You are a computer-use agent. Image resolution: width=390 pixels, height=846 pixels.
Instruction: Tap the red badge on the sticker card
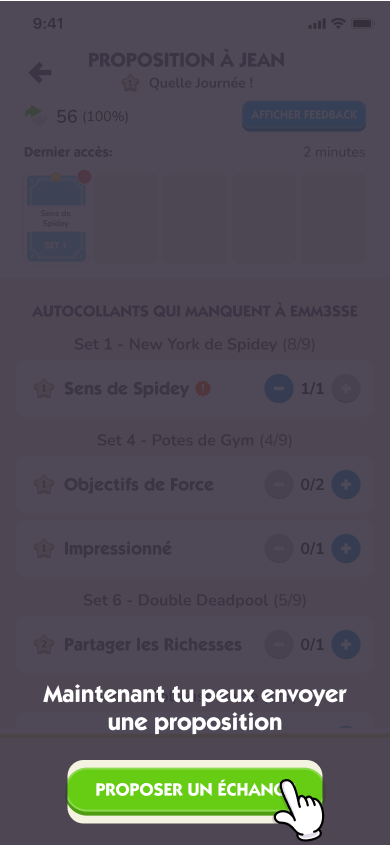pyautogui.click(x=84, y=177)
